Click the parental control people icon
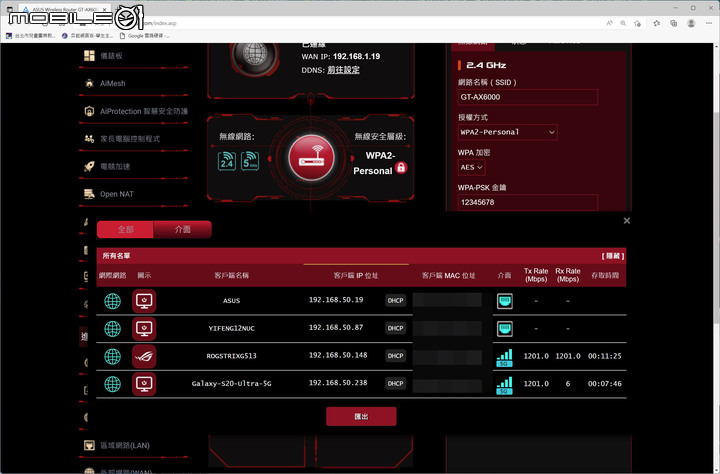Viewport: 720px width, 474px height. [89, 139]
